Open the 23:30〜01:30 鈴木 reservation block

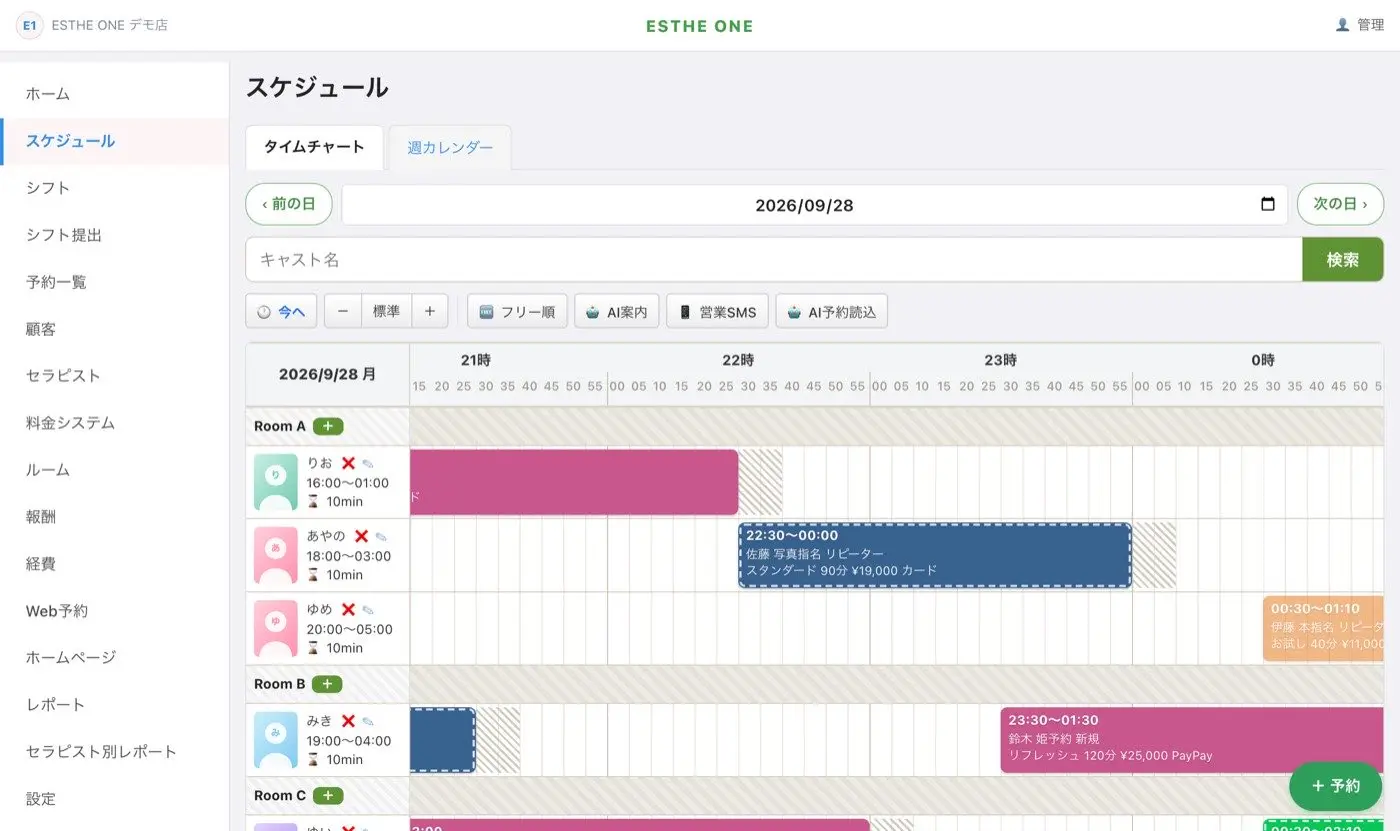(1192, 740)
